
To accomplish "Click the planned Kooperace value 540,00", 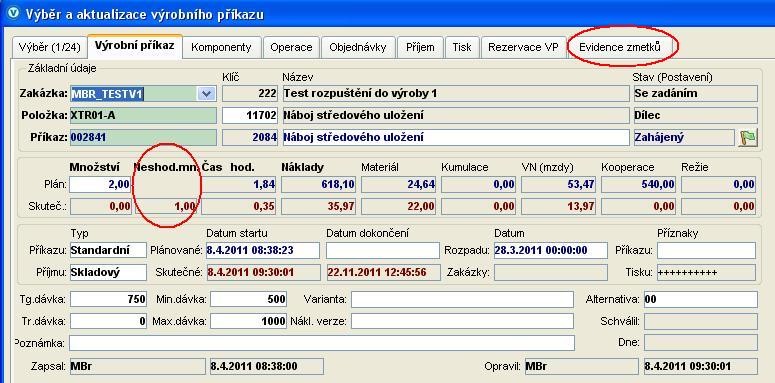I will point(639,185).
